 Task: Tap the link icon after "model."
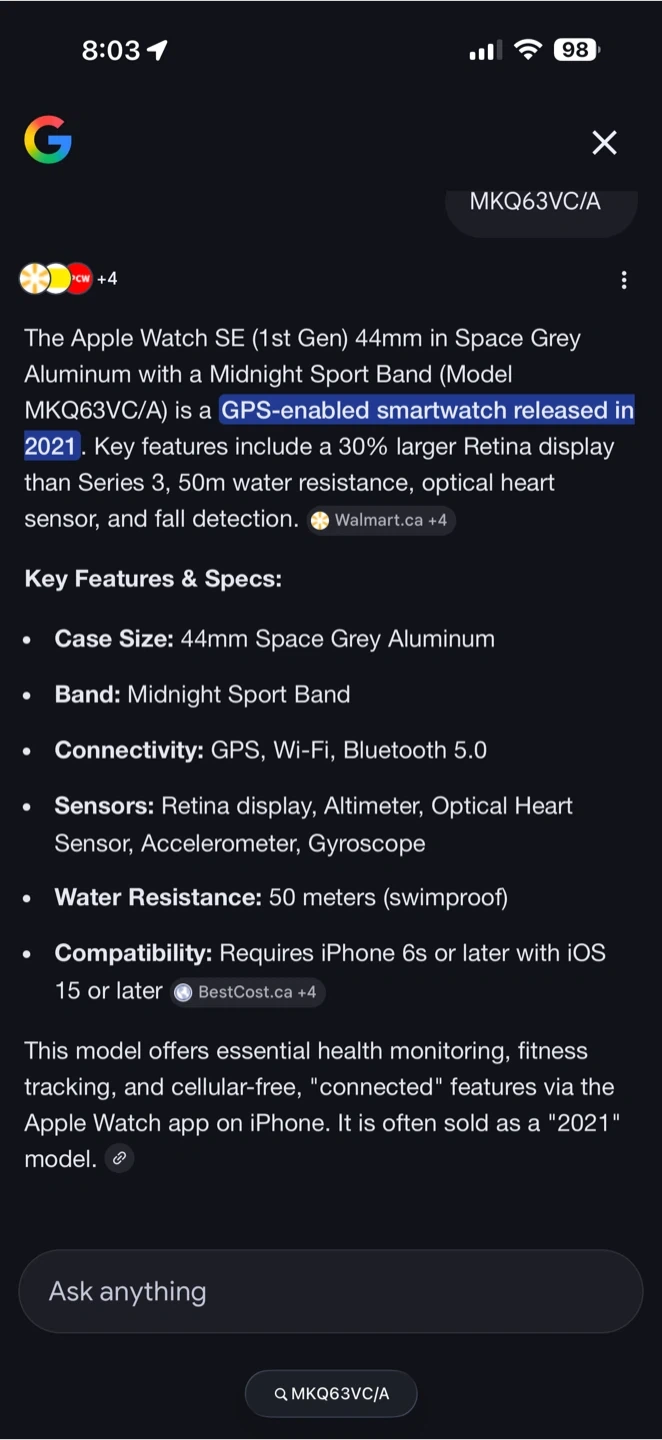tap(119, 1159)
